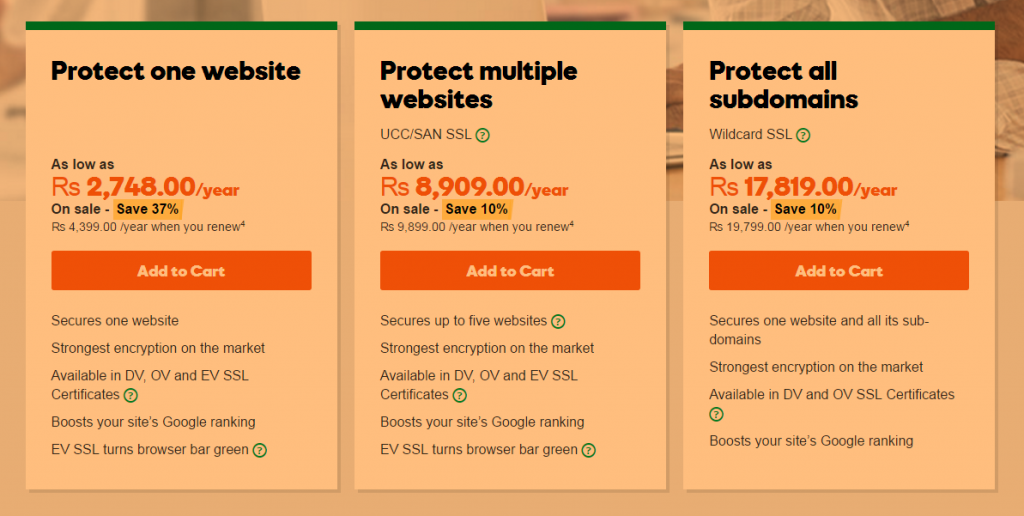Click Save 10% badge in subdomains card
Screen dimensions: 1024x516
click(x=805, y=209)
